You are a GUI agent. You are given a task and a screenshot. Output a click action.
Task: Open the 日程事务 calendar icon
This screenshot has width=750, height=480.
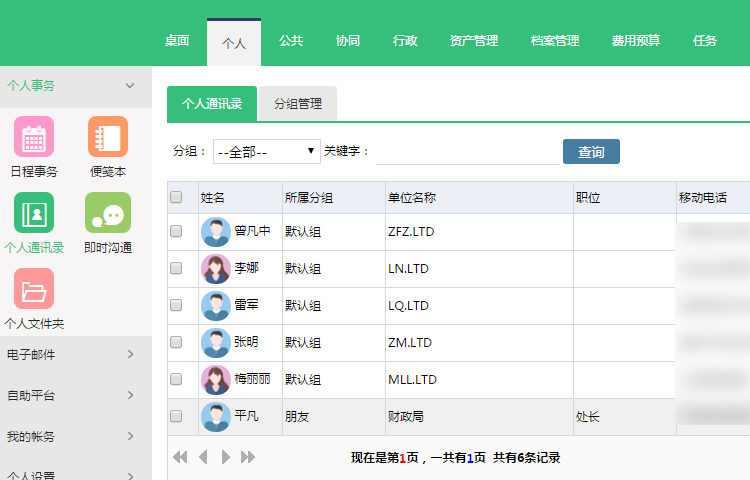click(x=34, y=137)
